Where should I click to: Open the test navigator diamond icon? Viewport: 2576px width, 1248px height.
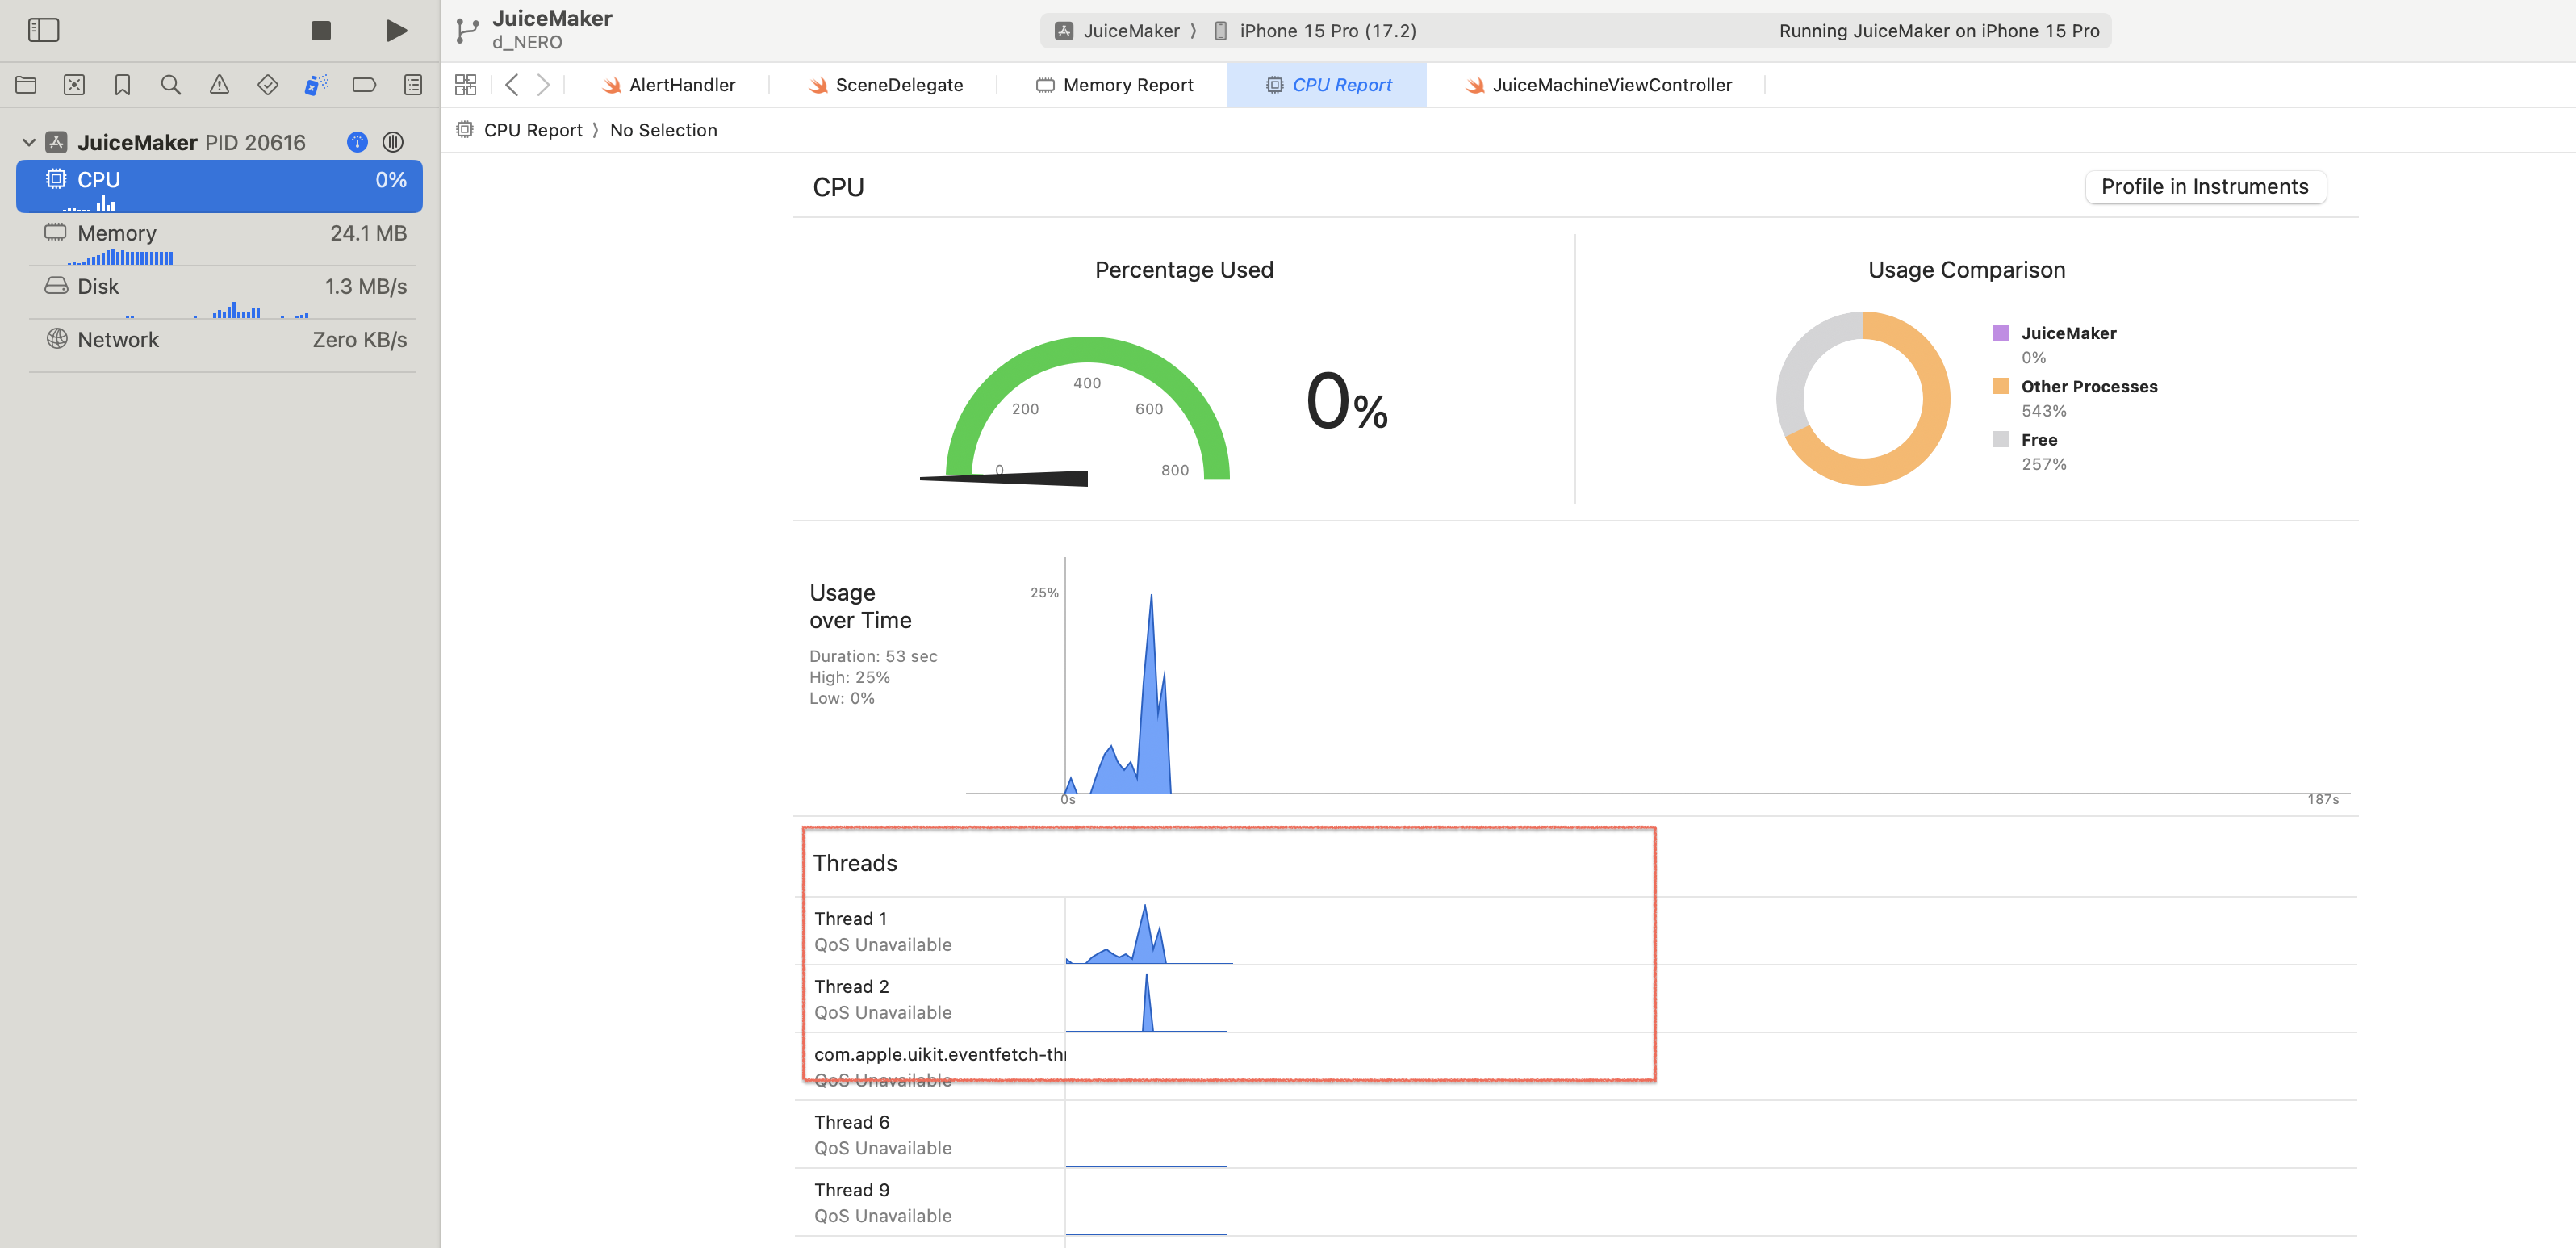coord(267,85)
